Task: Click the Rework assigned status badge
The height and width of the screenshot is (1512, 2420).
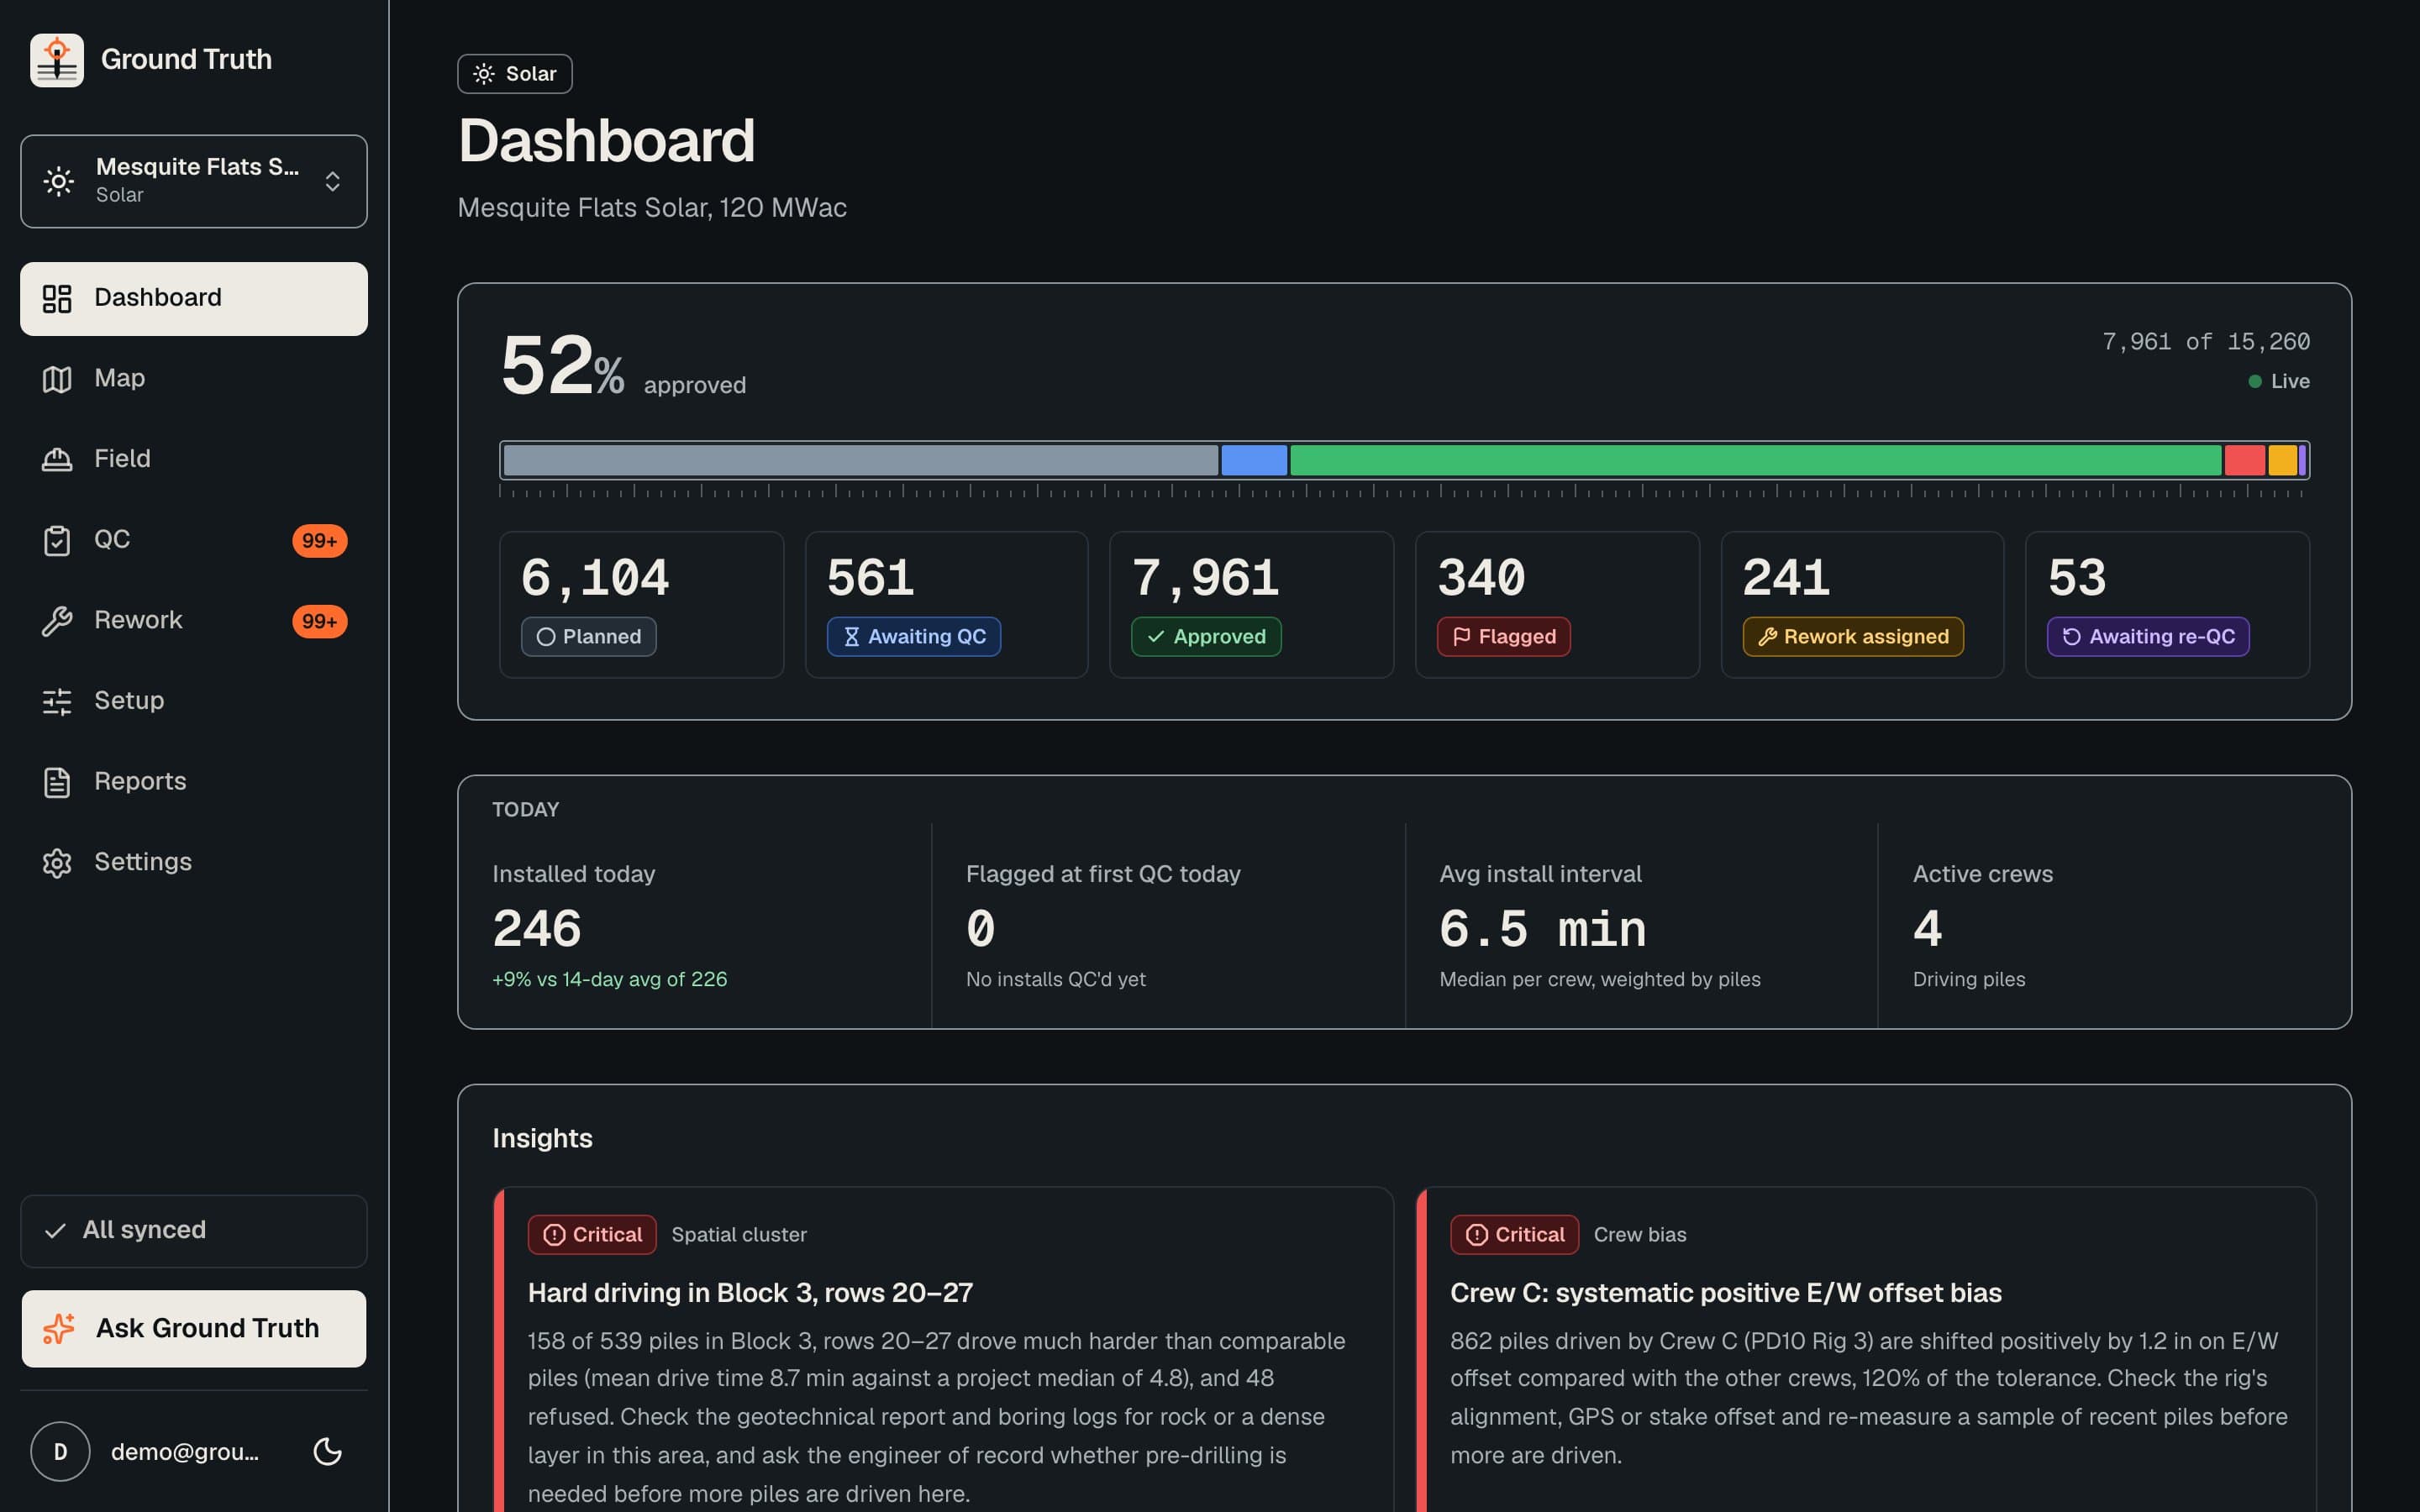Action: point(1853,637)
